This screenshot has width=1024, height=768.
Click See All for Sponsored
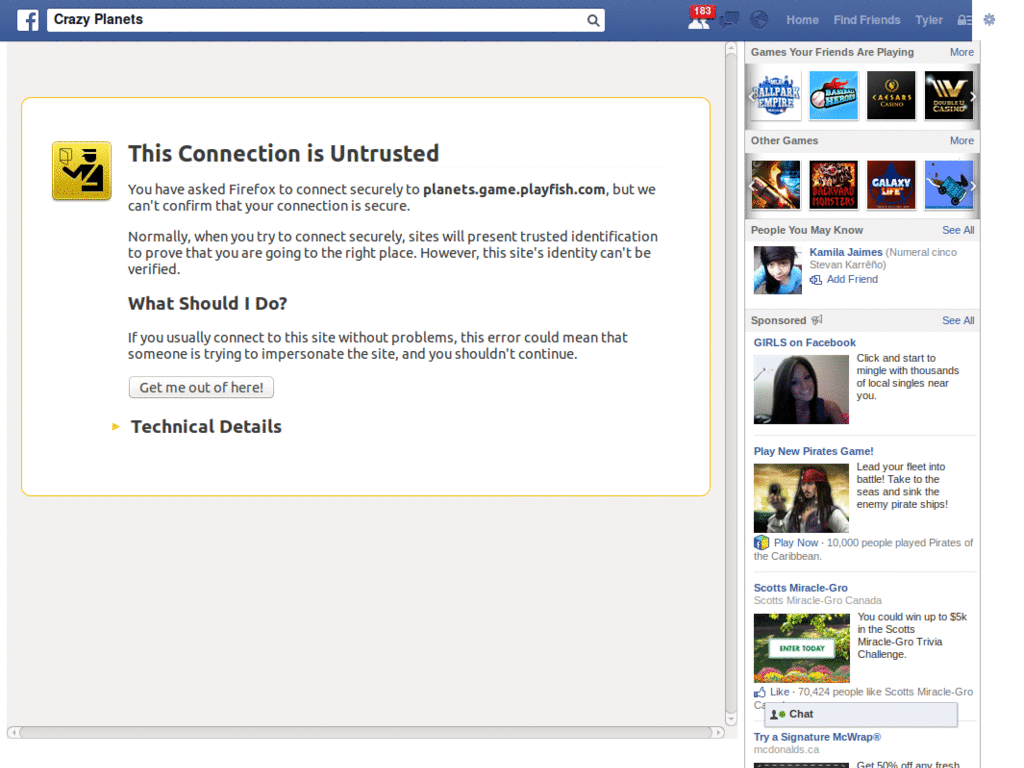tap(958, 320)
